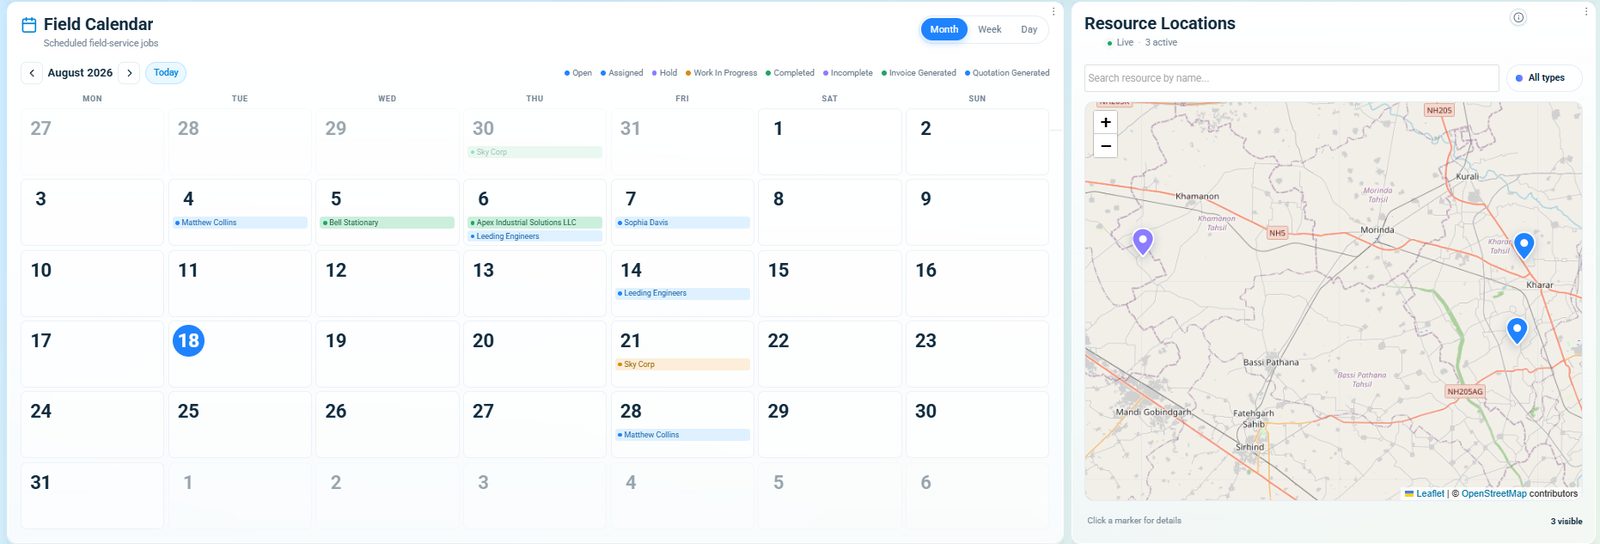This screenshot has width=1600, height=544.
Task: Select the highlighted date 18
Action: click(188, 341)
